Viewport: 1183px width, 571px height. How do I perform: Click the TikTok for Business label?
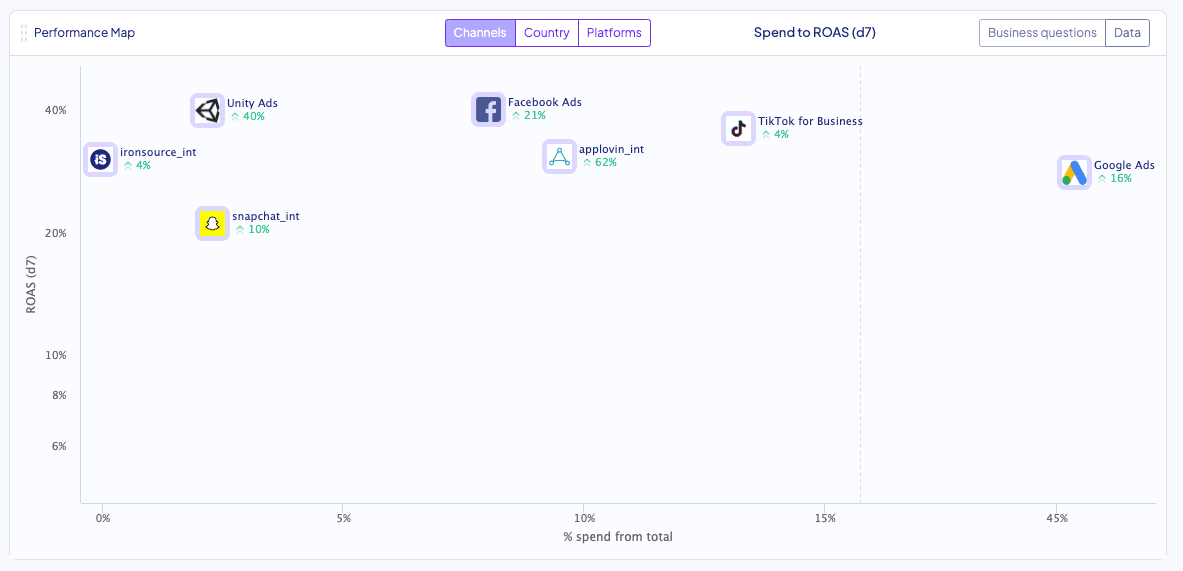pos(810,121)
